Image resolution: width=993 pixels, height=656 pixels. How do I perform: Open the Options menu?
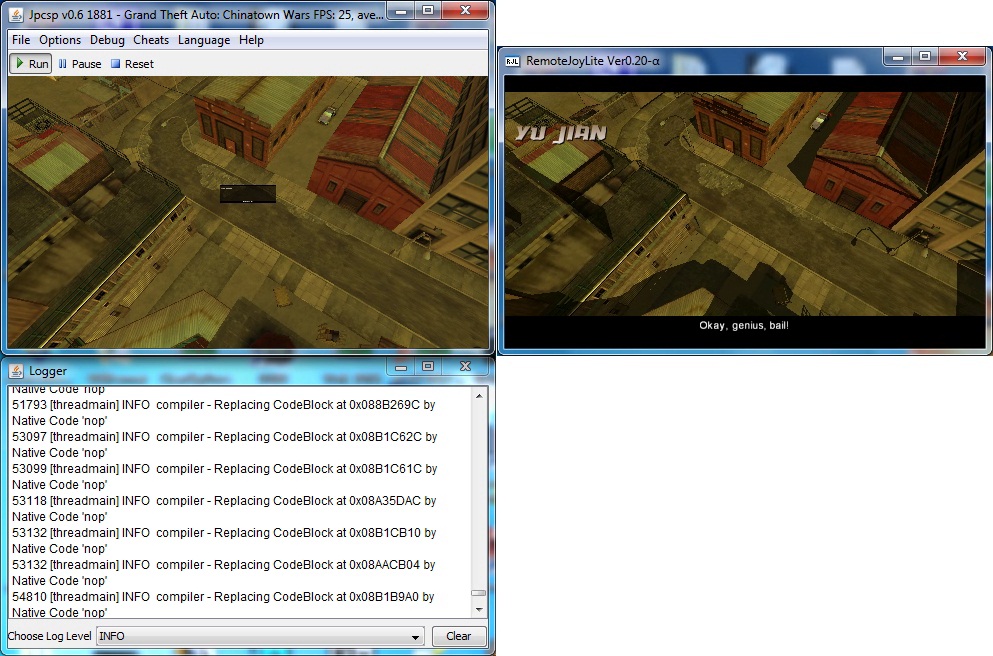[x=60, y=40]
